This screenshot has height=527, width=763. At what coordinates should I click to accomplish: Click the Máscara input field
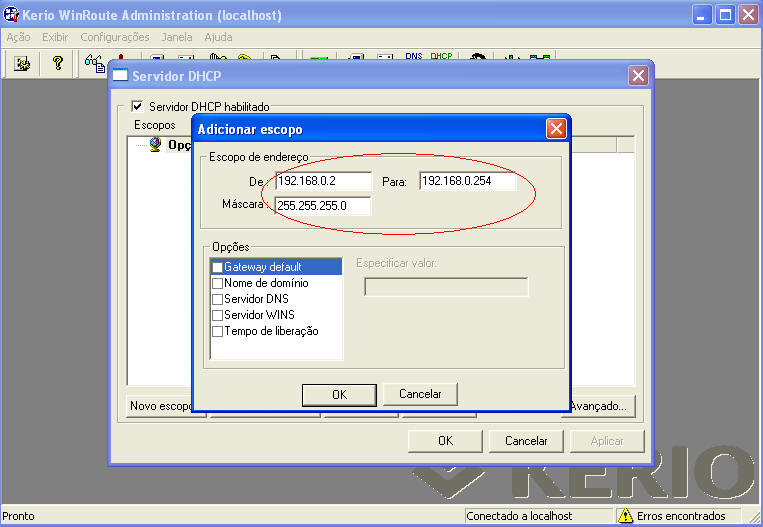coord(322,206)
